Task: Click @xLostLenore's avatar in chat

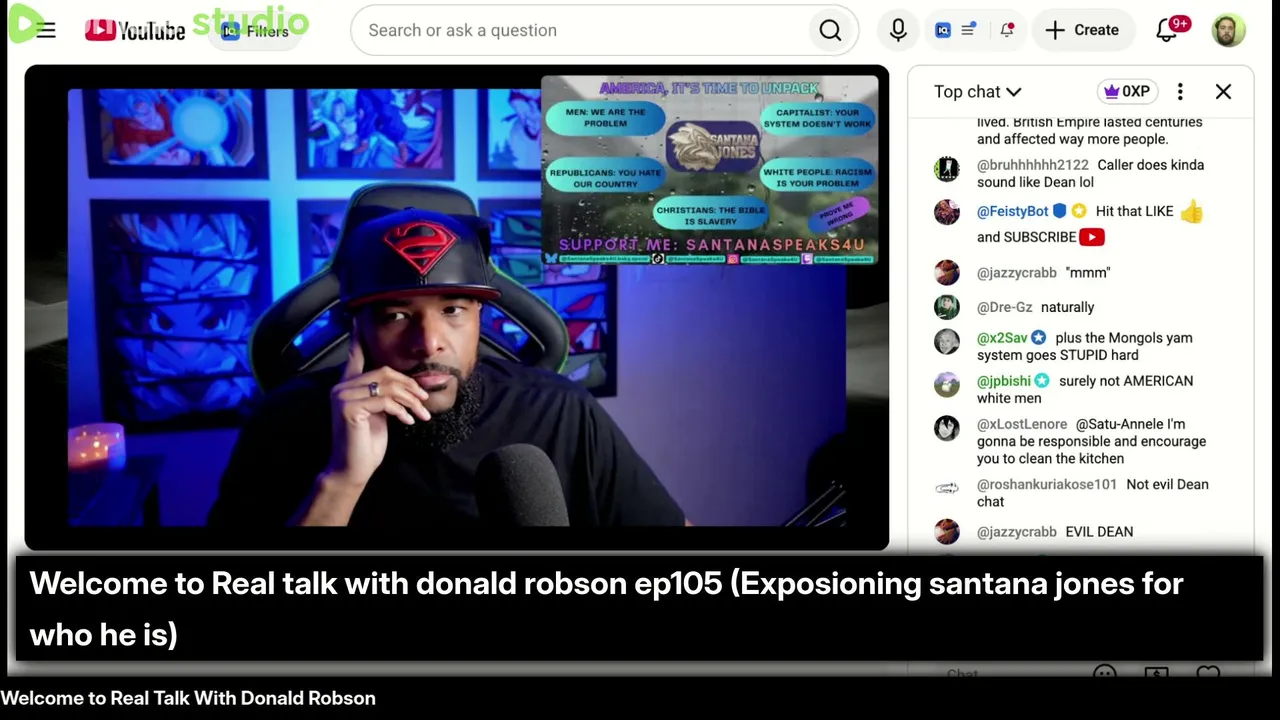Action: click(x=947, y=428)
